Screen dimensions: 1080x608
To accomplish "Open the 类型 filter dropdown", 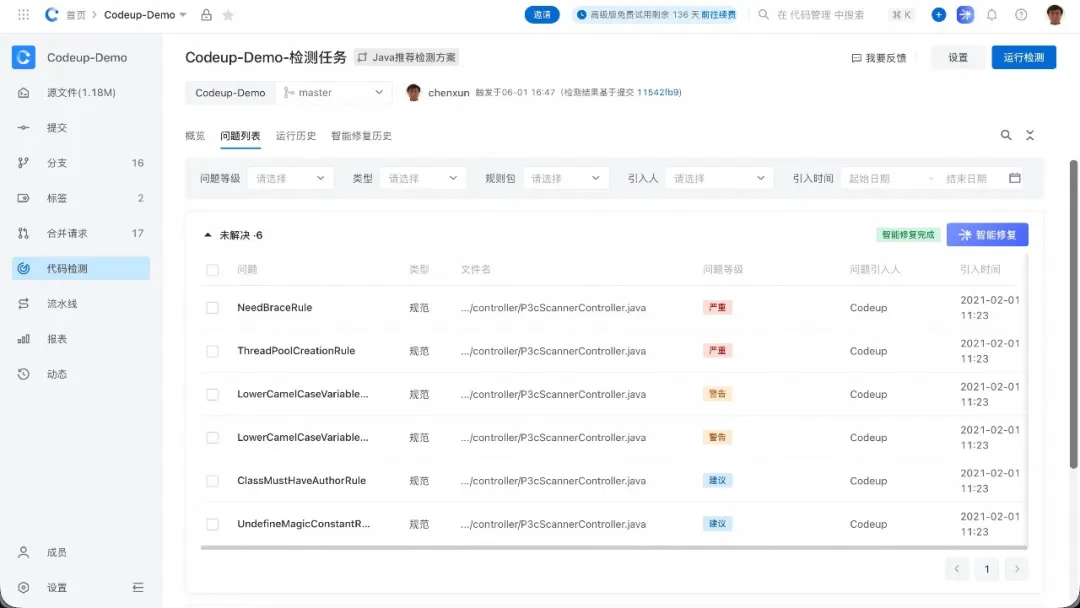I will tap(423, 178).
